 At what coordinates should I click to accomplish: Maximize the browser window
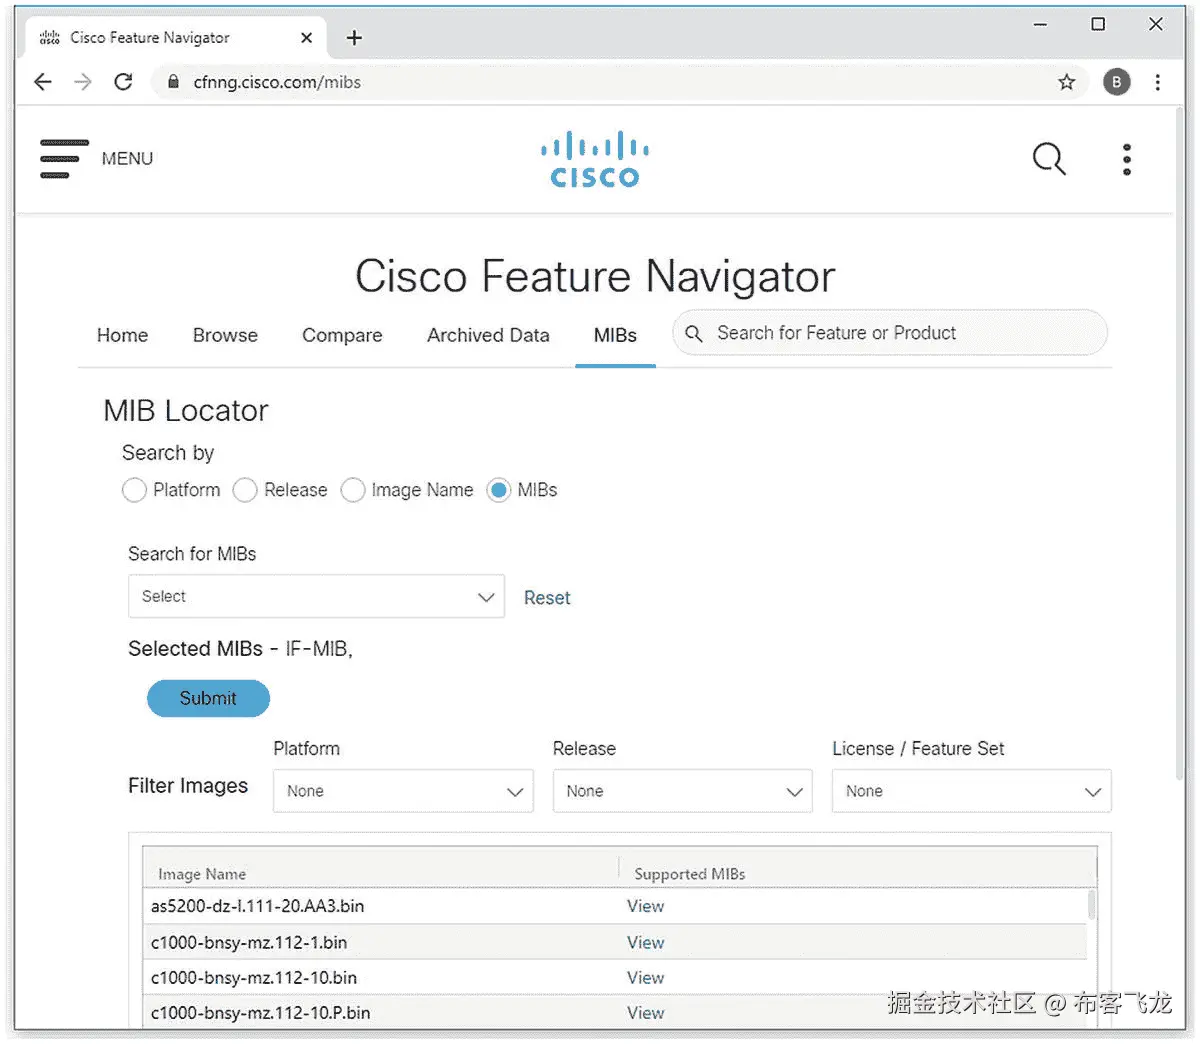(x=1098, y=24)
